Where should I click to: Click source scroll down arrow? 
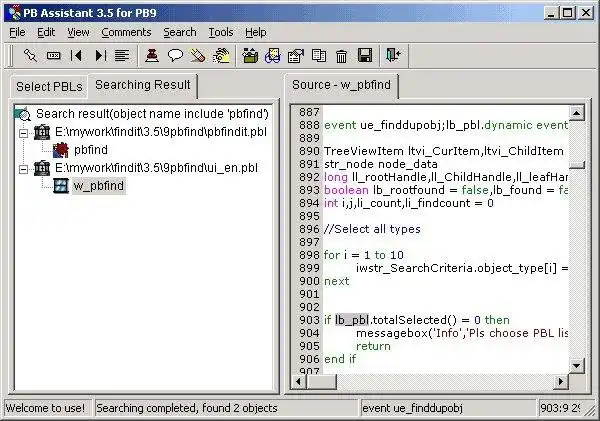[576, 366]
